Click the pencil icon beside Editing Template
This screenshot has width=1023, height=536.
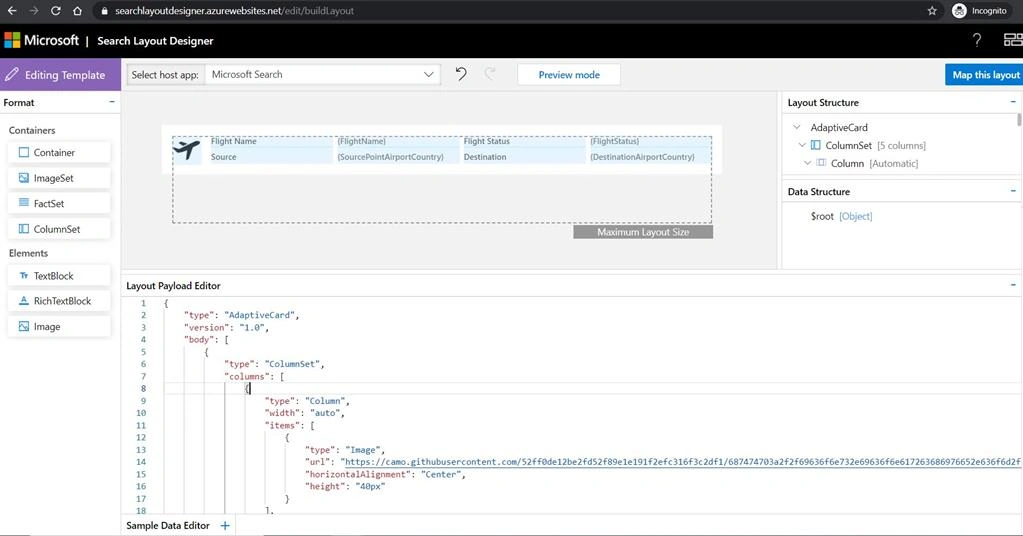12,74
